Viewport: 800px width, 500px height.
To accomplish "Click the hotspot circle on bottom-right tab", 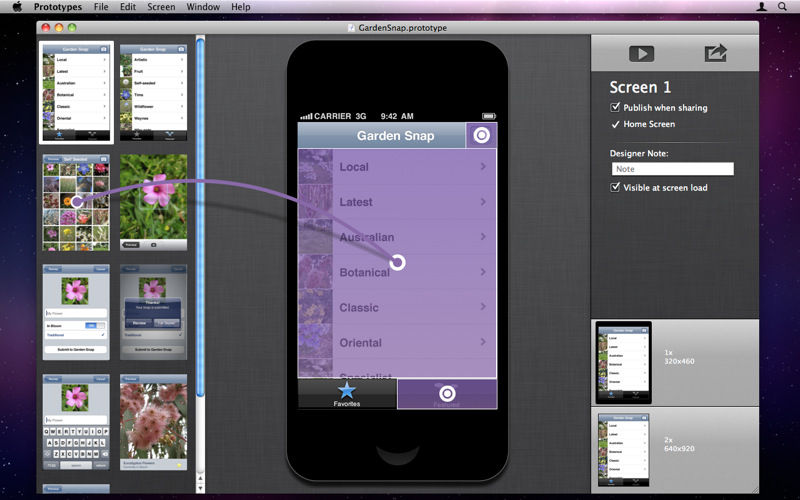I will [447, 393].
